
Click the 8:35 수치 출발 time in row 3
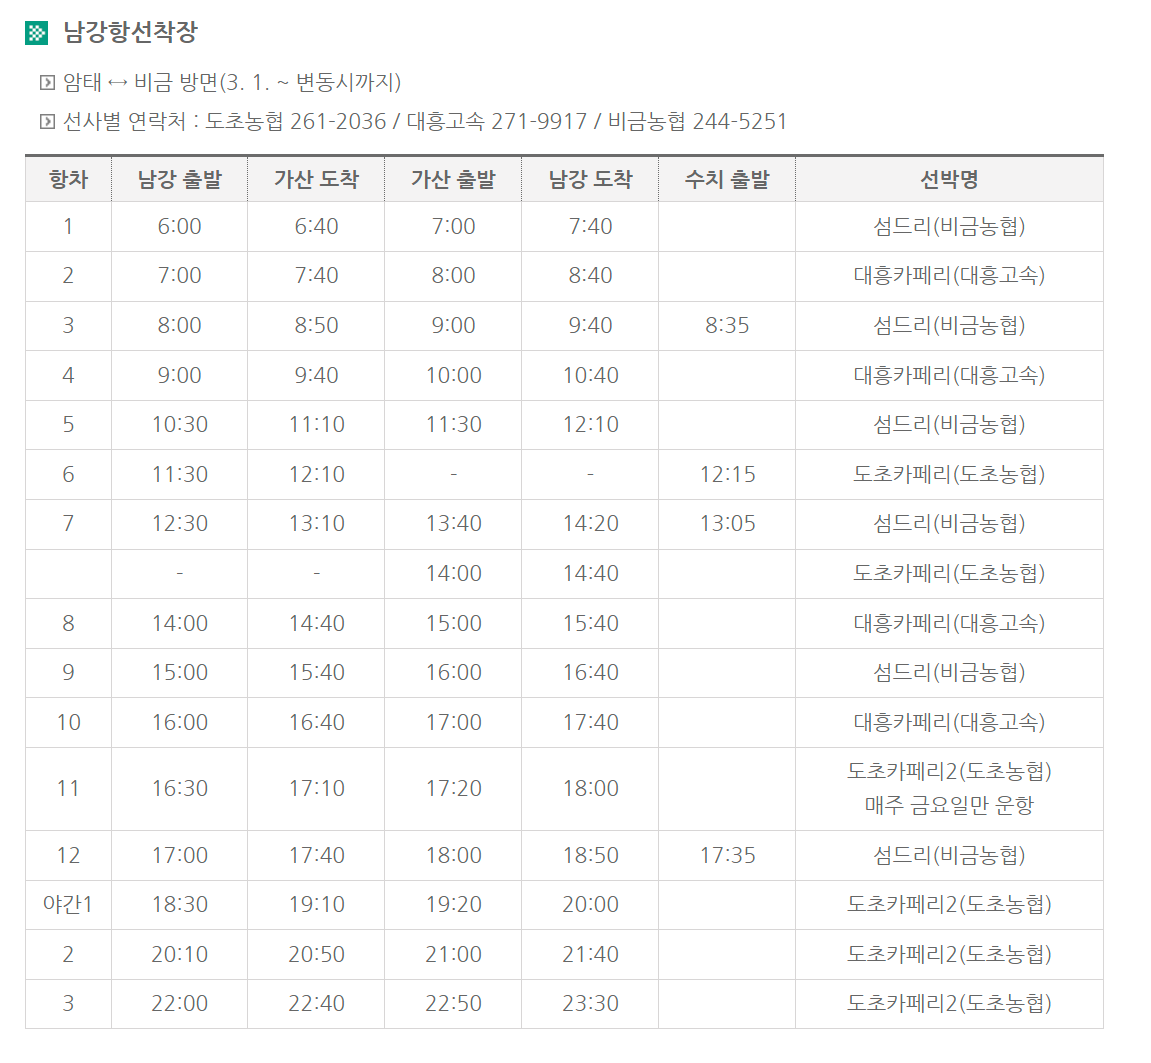click(726, 326)
